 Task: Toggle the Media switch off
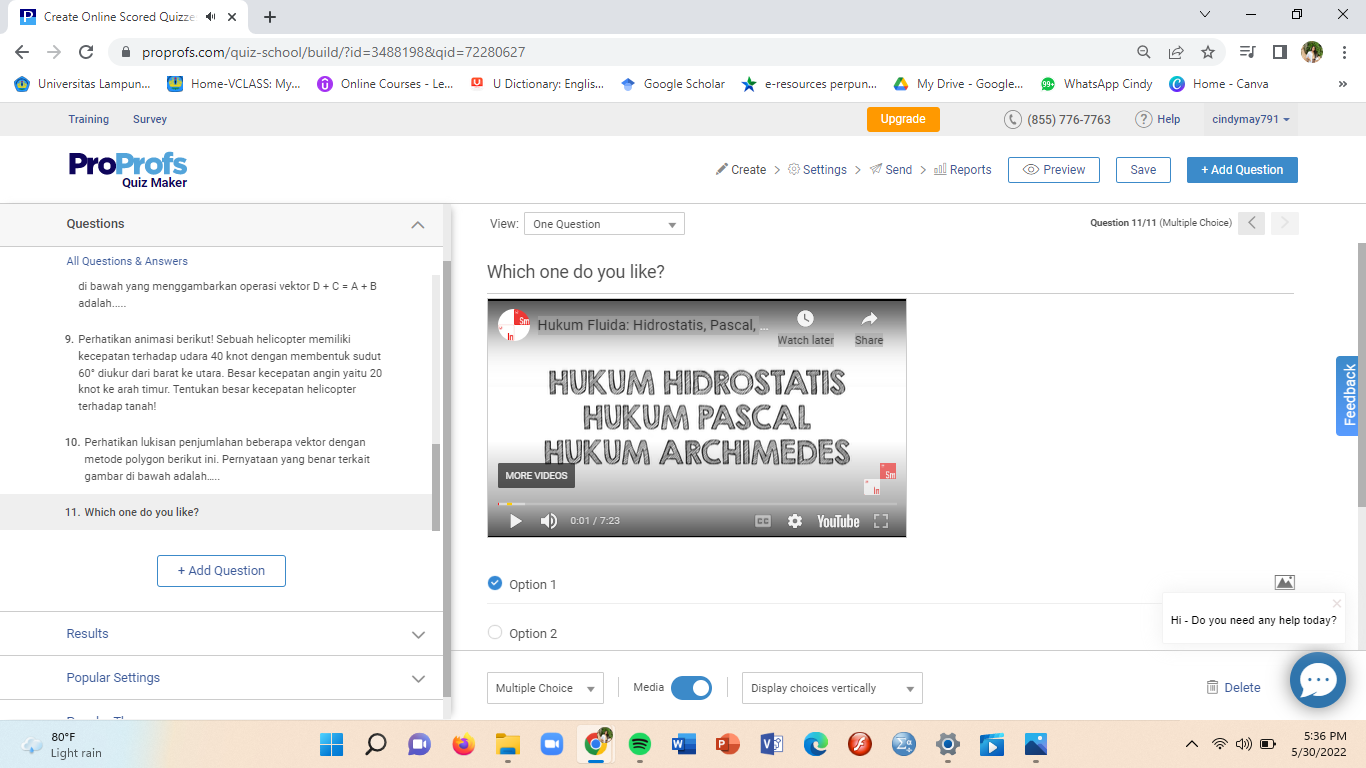pyautogui.click(x=691, y=688)
